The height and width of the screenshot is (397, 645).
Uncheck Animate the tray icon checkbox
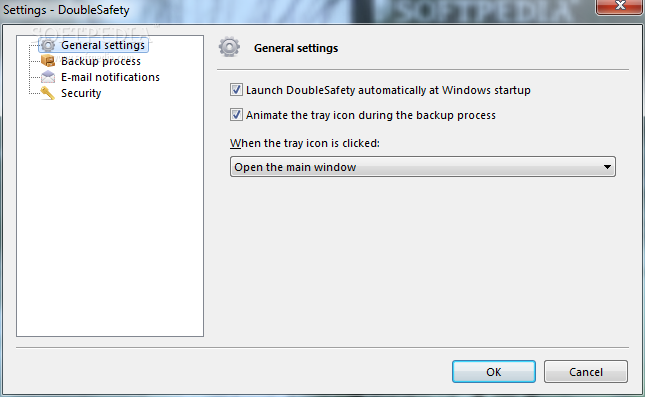coord(236,115)
